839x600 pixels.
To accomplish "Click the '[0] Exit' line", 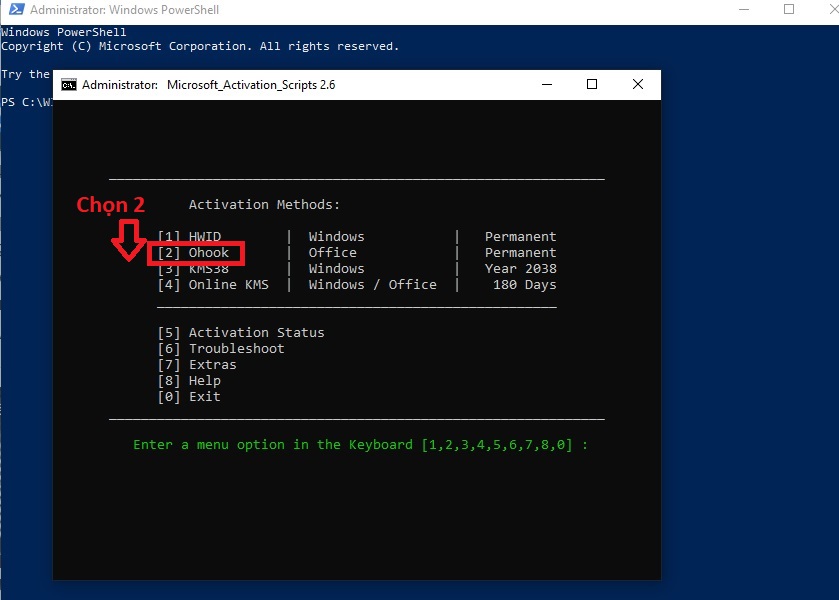I will [x=189, y=397].
